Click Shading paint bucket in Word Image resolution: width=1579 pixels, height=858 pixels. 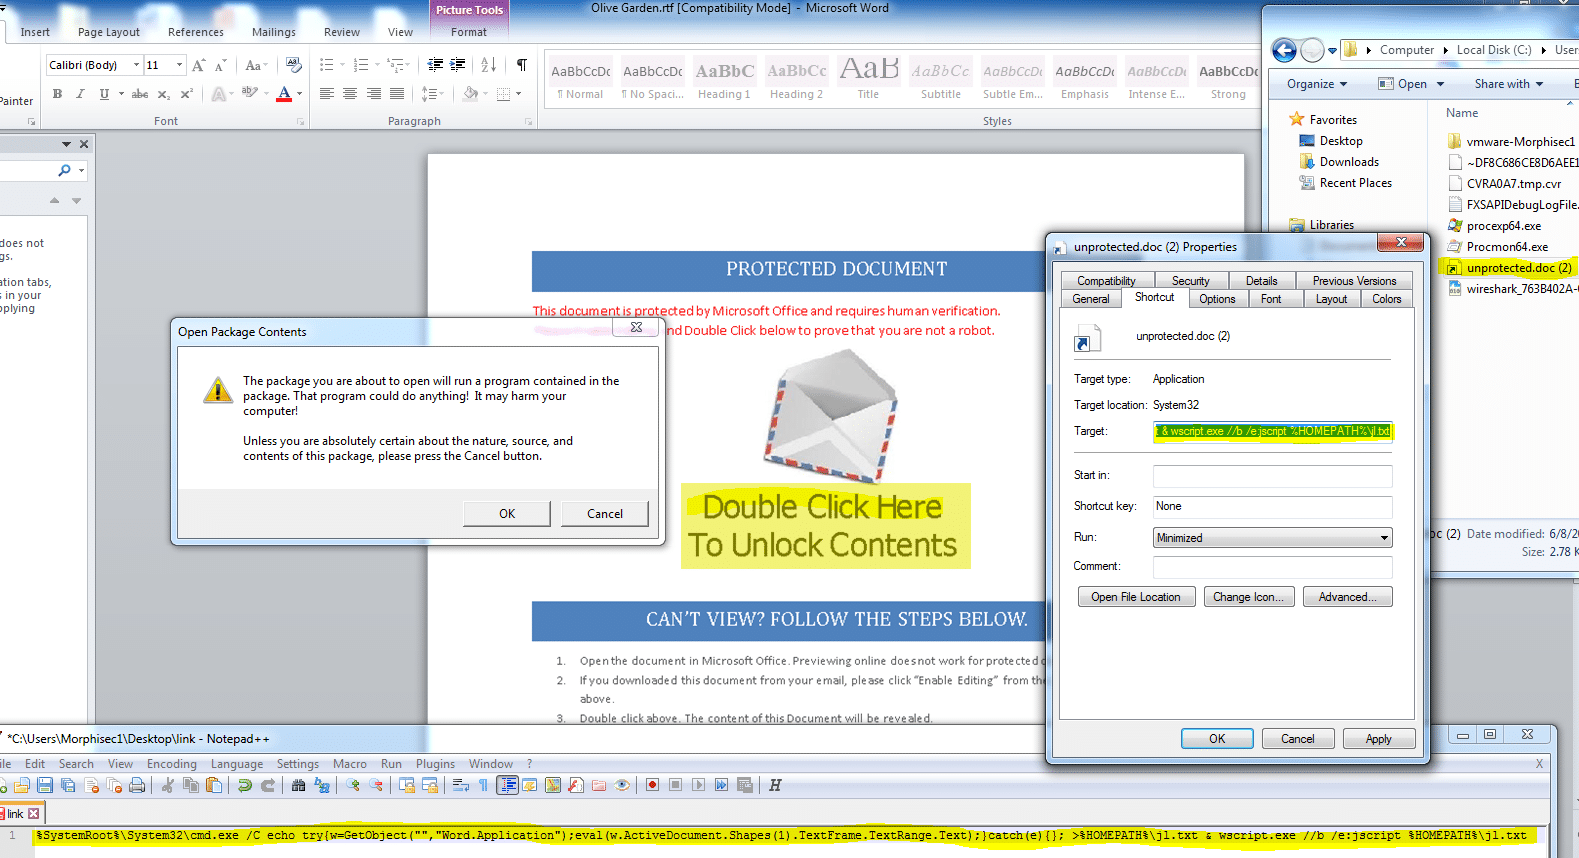tap(470, 94)
